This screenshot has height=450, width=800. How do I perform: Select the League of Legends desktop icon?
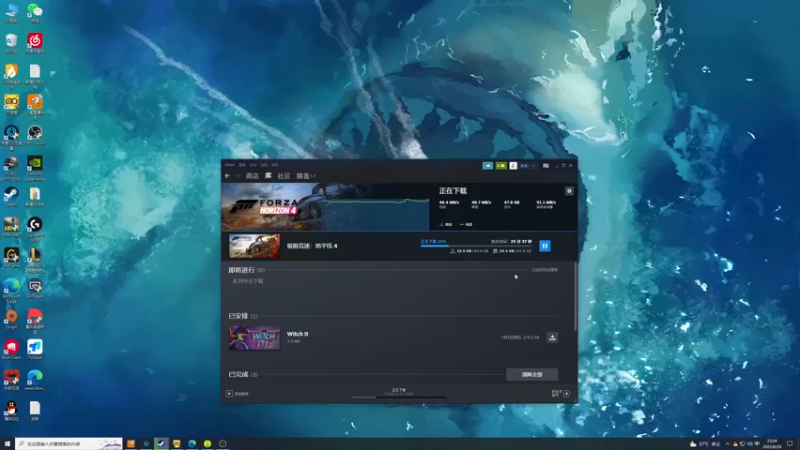pyautogui.click(x=35, y=258)
